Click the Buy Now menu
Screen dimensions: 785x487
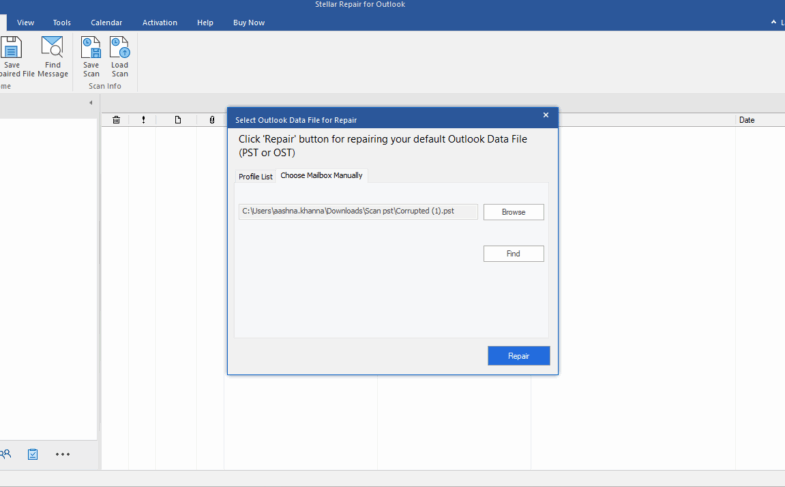tap(249, 23)
